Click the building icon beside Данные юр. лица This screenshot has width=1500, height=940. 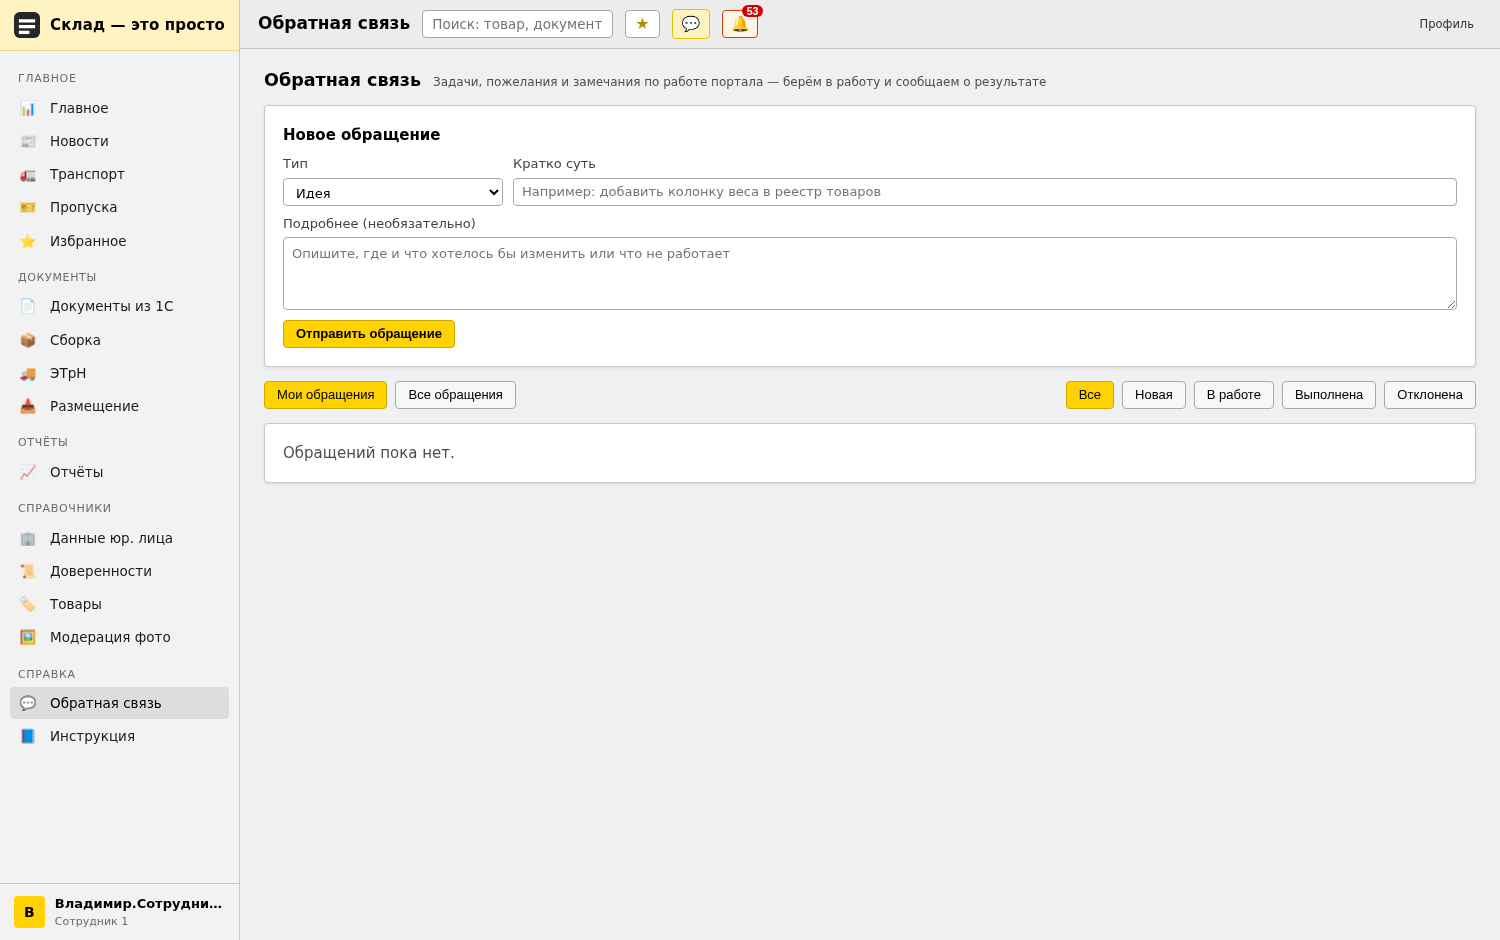28,538
